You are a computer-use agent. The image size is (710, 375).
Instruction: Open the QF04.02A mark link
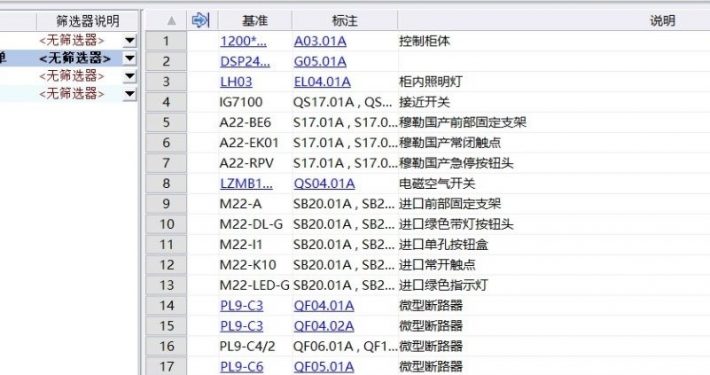coord(324,326)
